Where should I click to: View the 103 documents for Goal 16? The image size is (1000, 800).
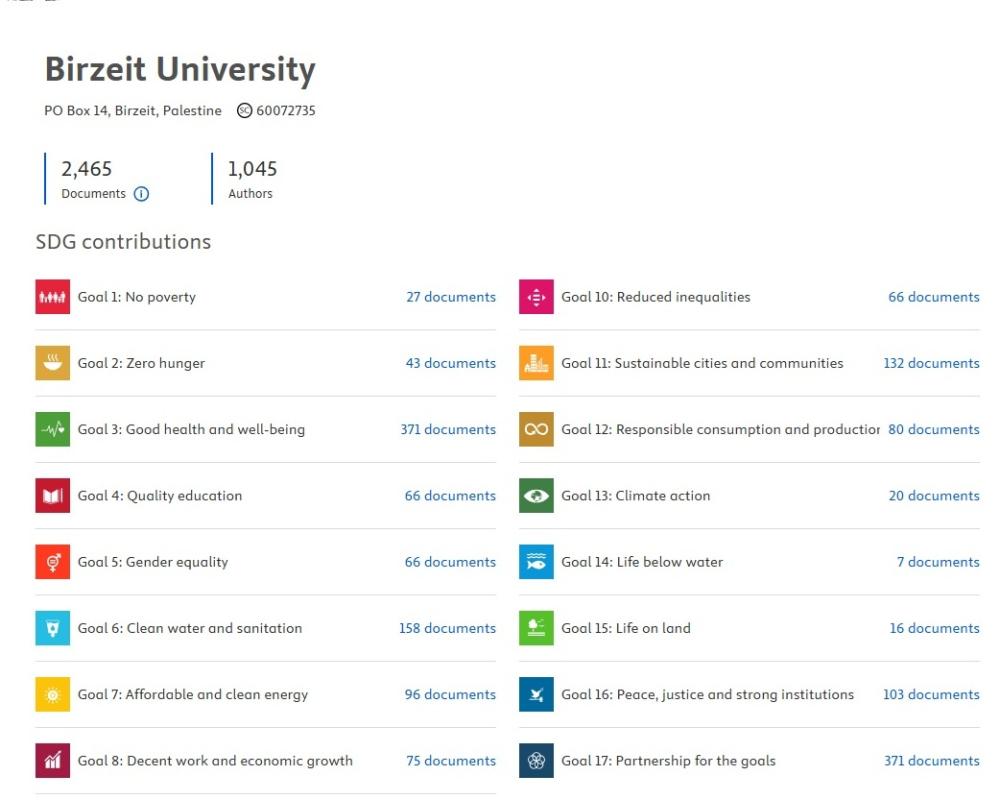[931, 694]
